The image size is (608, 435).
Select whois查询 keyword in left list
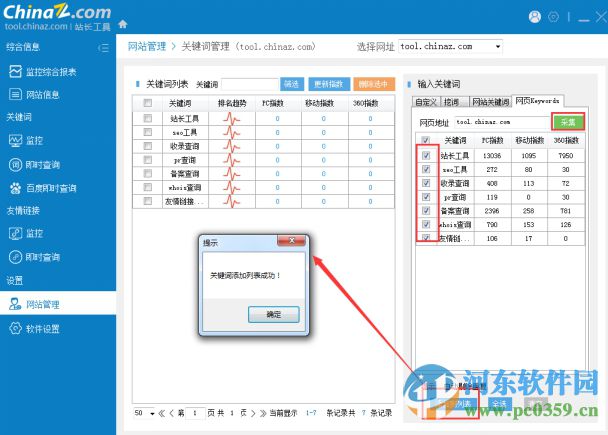(185, 188)
